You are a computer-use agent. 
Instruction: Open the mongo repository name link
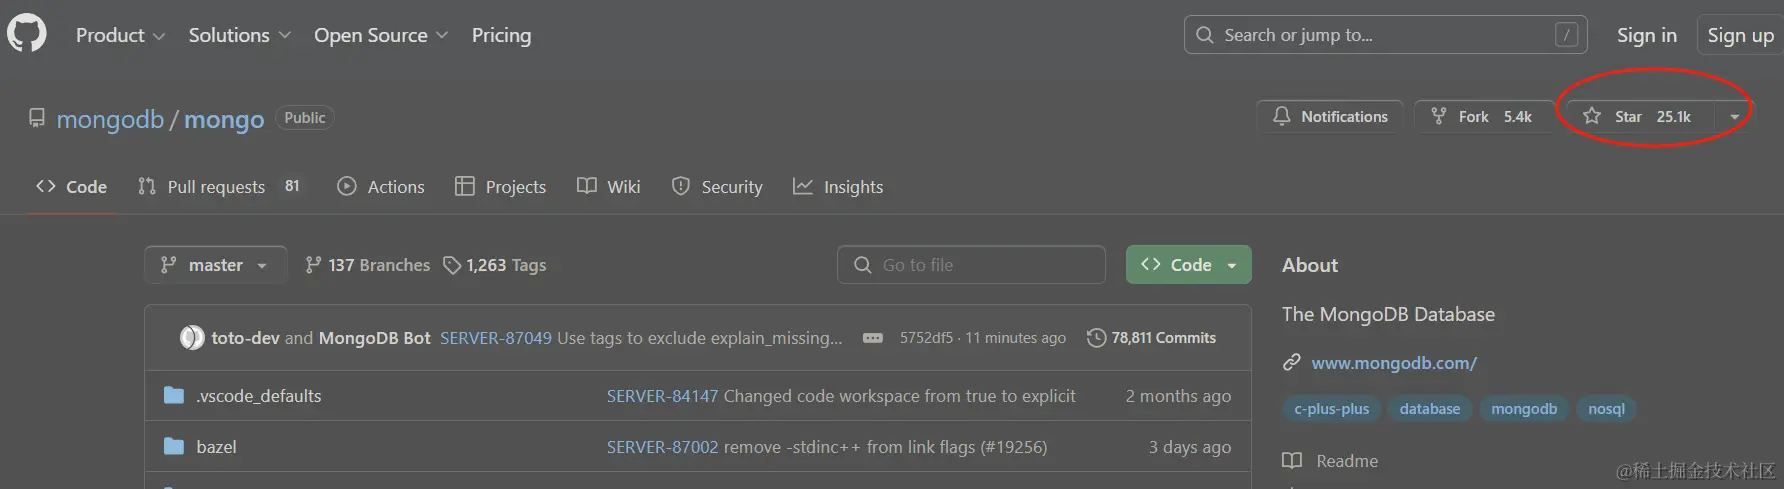click(224, 119)
